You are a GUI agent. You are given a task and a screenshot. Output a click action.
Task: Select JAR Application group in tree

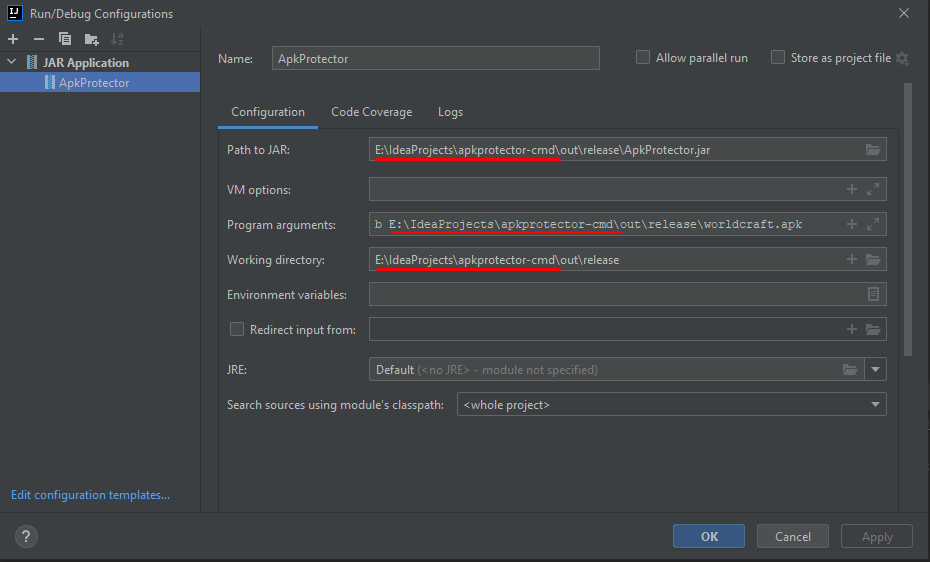[85, 62]
